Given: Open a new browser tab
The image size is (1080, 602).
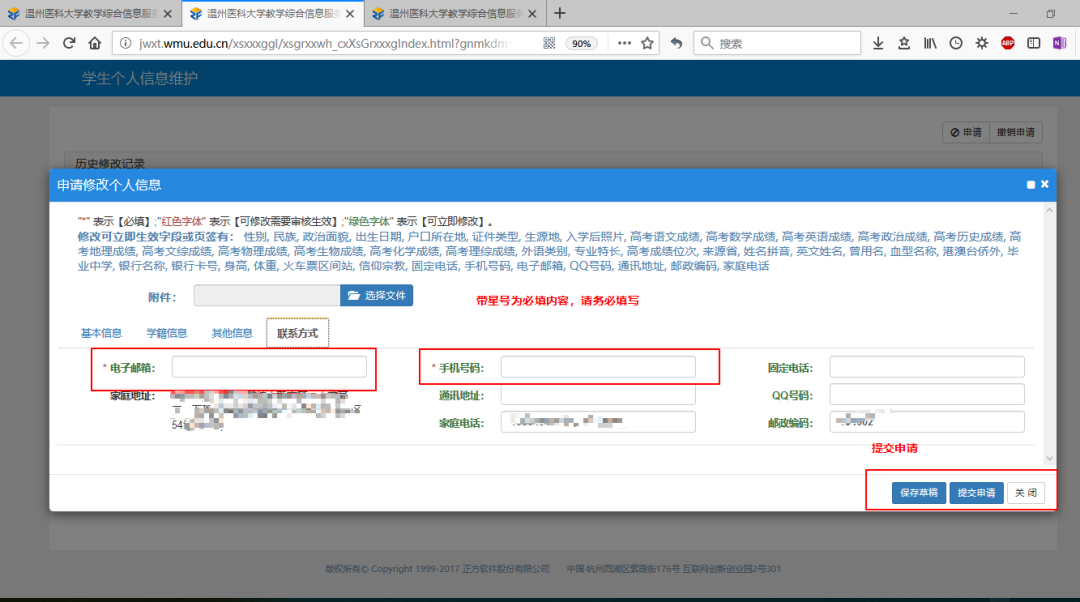Looking at the screenshot, I should pyautogui.click(x=560, y=13).
